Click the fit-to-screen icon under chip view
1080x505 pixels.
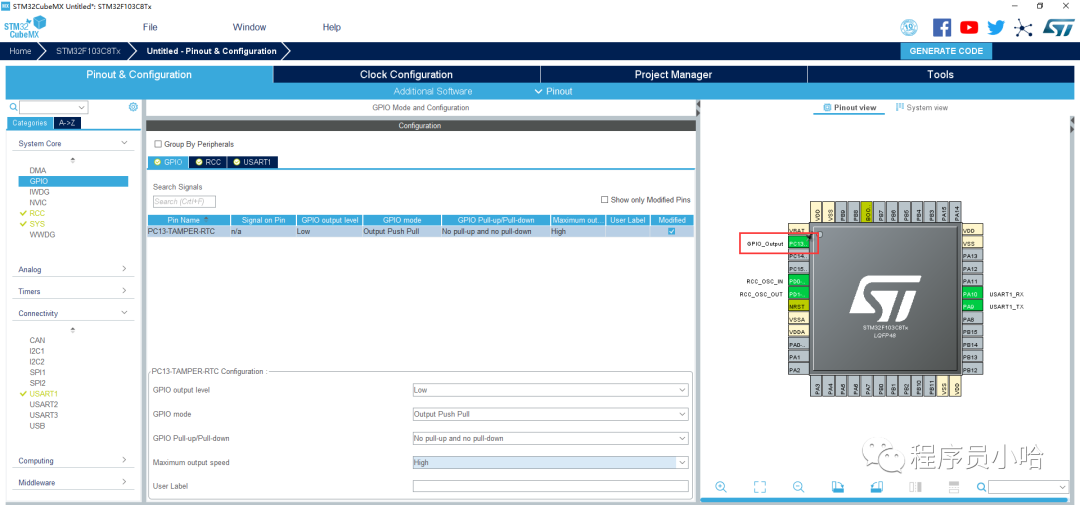[x=760, y=487]
